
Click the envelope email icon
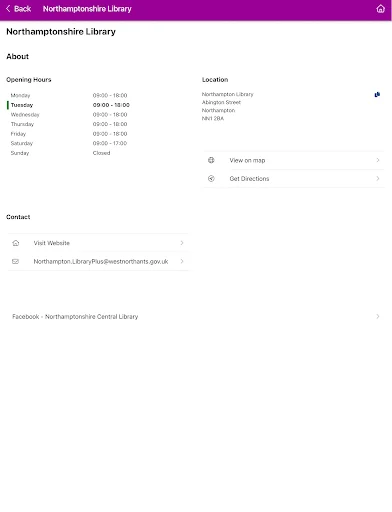[x=15, y=262]
